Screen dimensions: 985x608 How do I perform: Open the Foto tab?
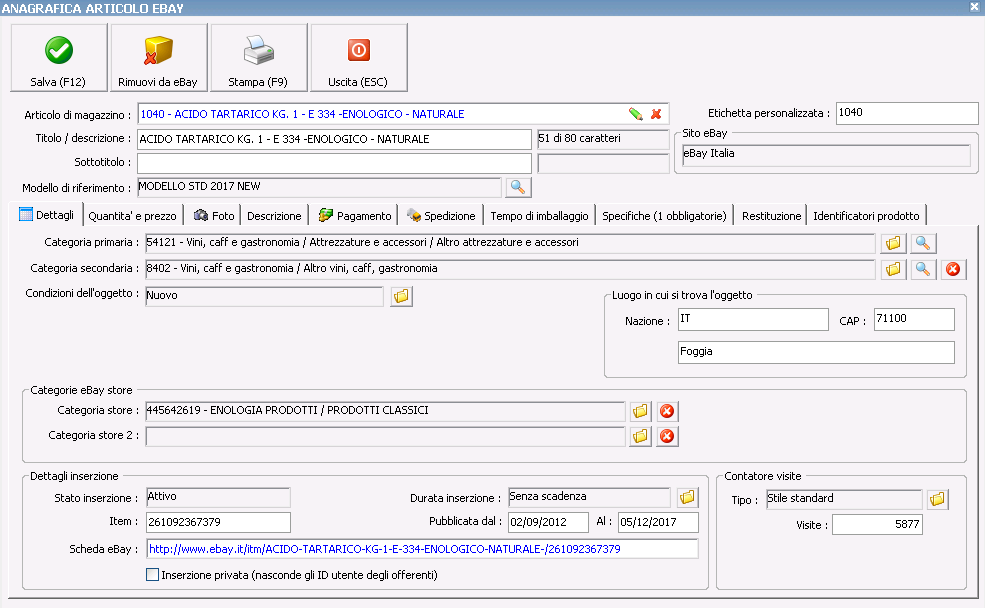point(214,216)
